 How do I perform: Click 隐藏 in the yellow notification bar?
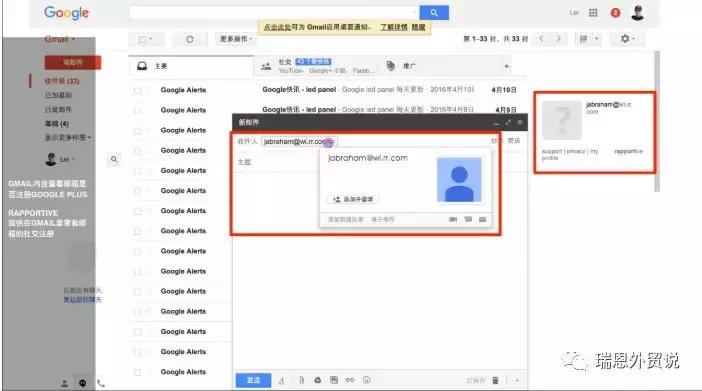click(x=418, y=27)
